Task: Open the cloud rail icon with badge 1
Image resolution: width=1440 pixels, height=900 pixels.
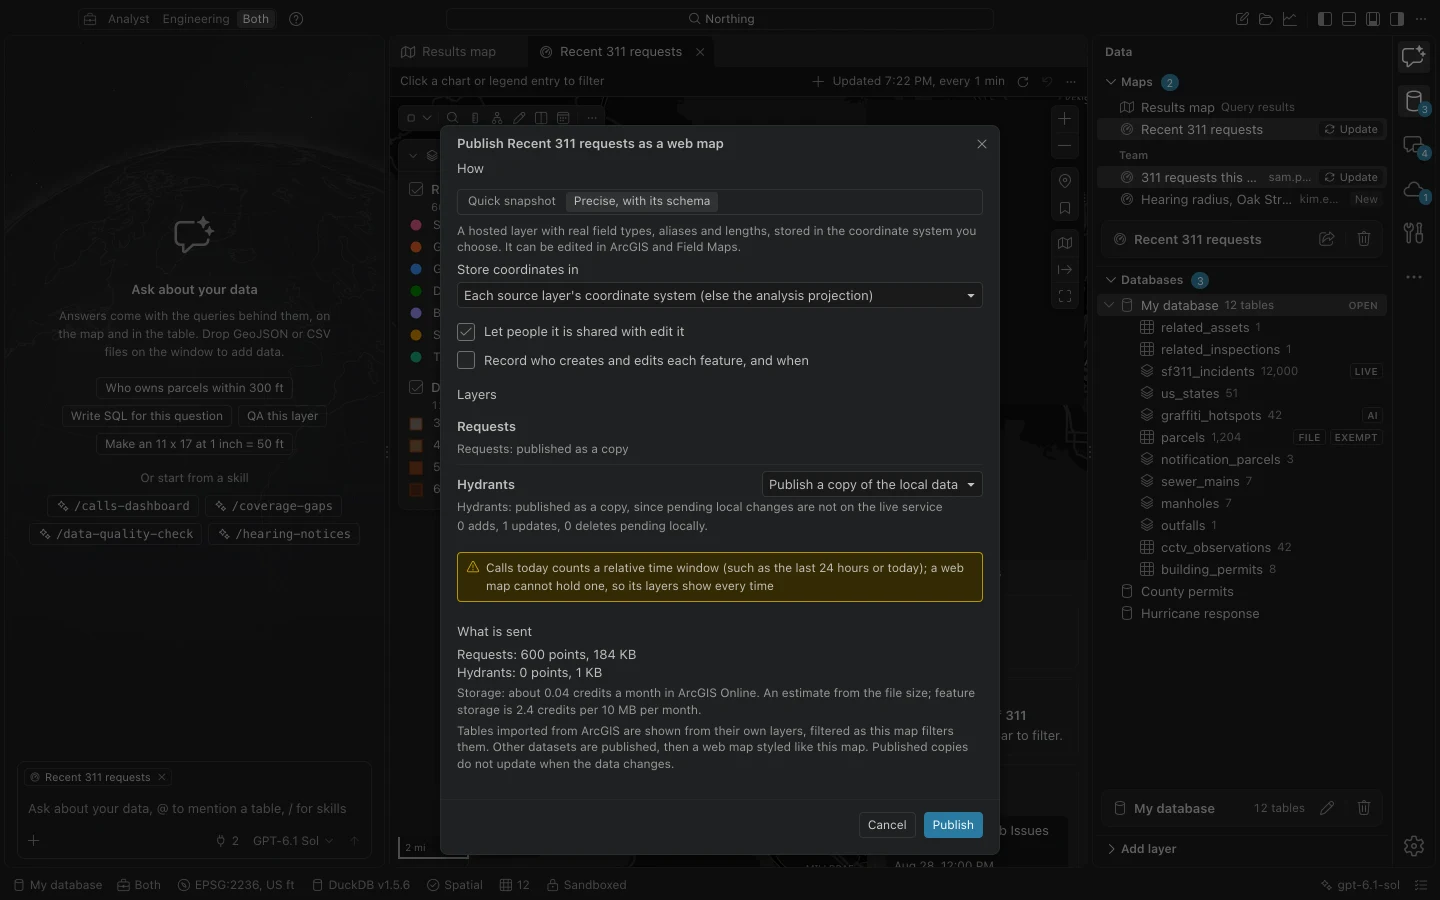Action: pyautogui.click(x=1413, y=190)
